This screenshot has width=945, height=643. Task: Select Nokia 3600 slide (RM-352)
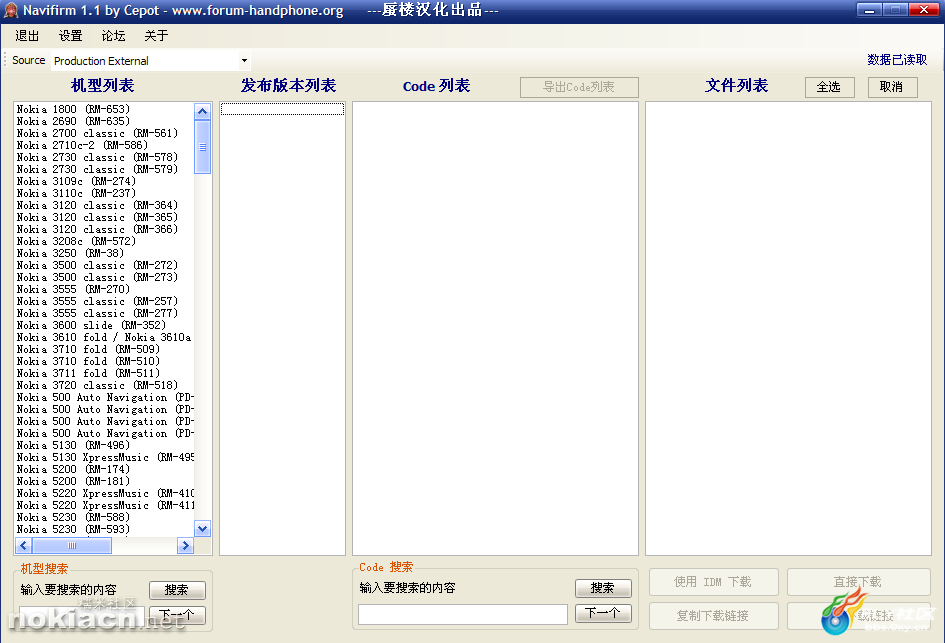click(92, 325)
